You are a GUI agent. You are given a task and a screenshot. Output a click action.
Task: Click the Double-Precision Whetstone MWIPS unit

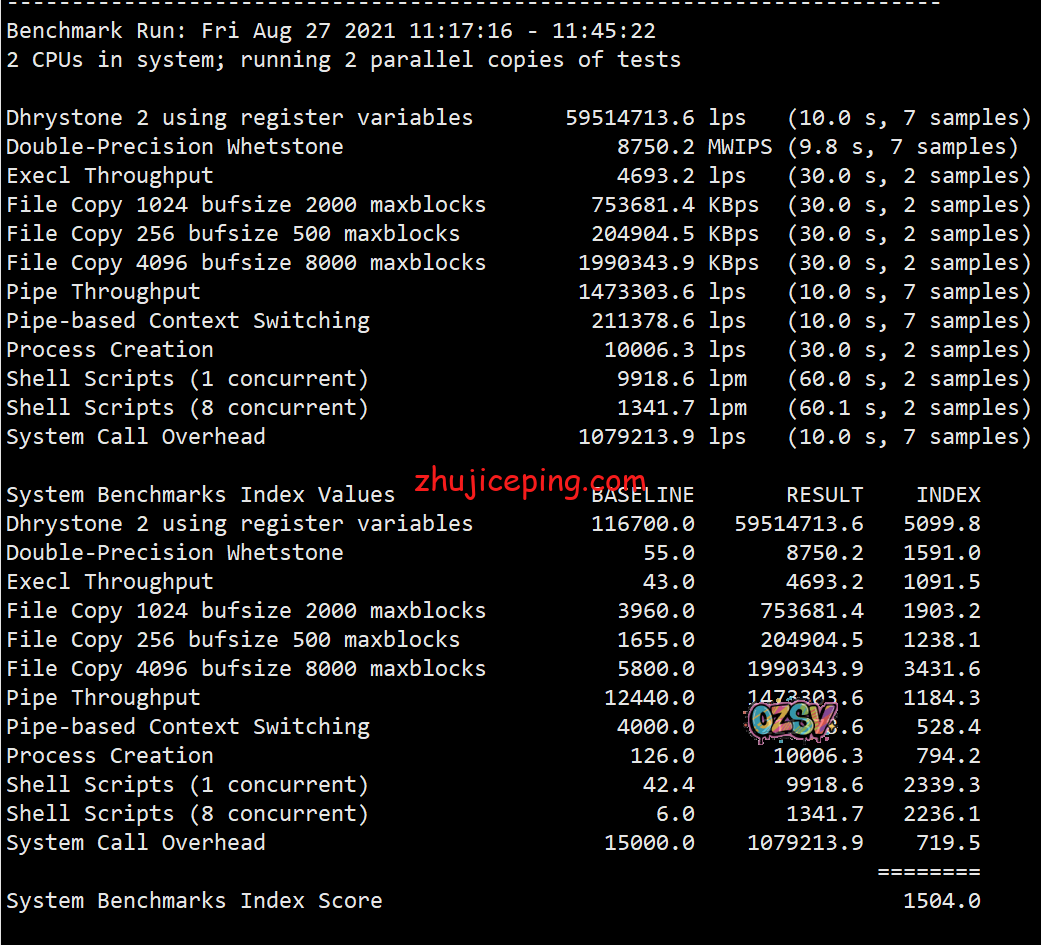pos(740,147)
